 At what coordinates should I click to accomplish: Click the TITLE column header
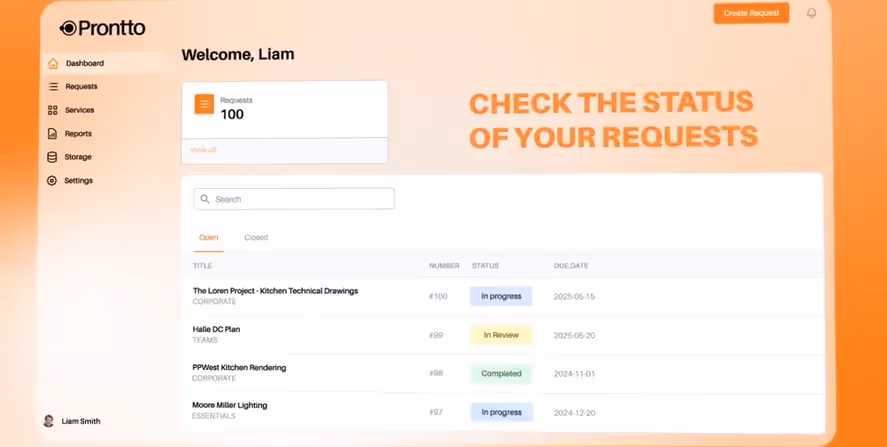pyautogui.click(x=202, y=266)
